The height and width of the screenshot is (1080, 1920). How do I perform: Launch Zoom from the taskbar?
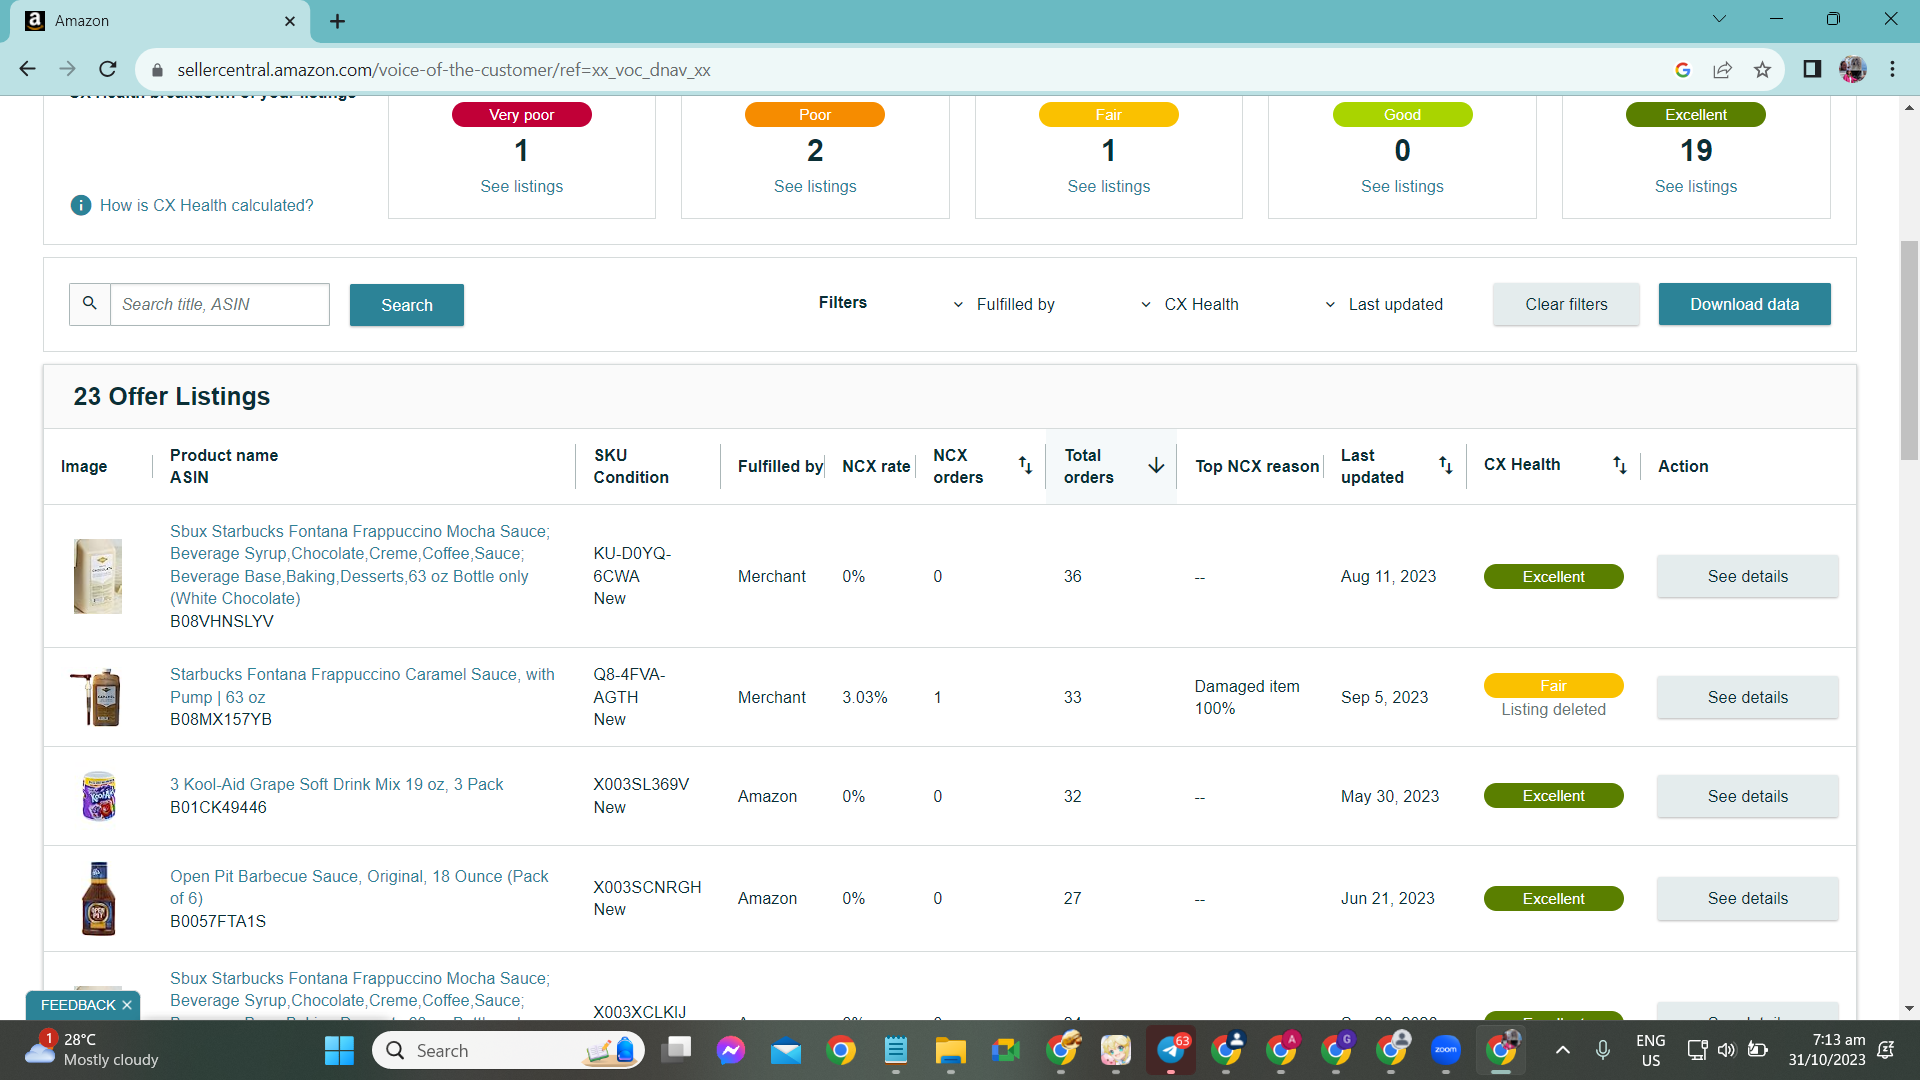[x=1446, y=1050]
